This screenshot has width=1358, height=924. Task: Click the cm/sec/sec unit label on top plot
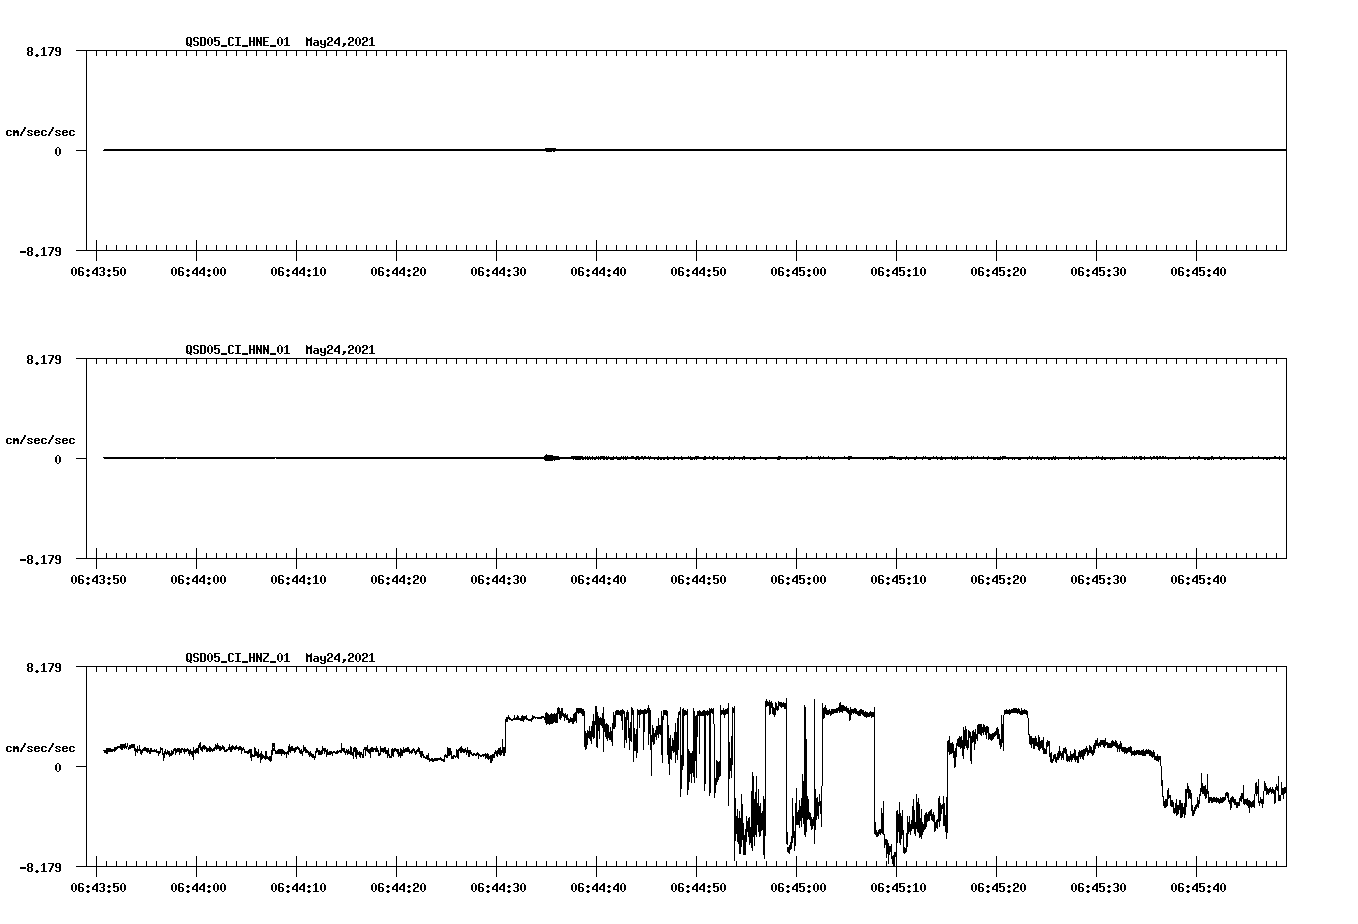click(40, 130)
